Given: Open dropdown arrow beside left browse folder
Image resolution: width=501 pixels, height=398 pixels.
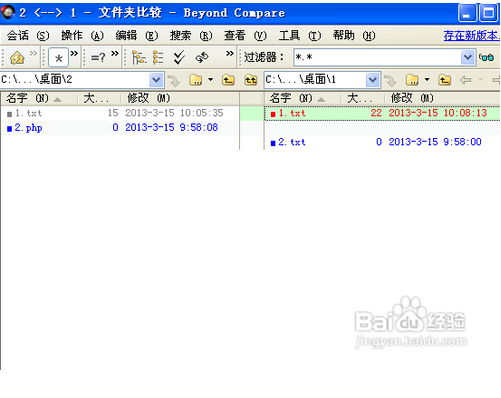Looking at the screenshot, I should click(210, 80).
